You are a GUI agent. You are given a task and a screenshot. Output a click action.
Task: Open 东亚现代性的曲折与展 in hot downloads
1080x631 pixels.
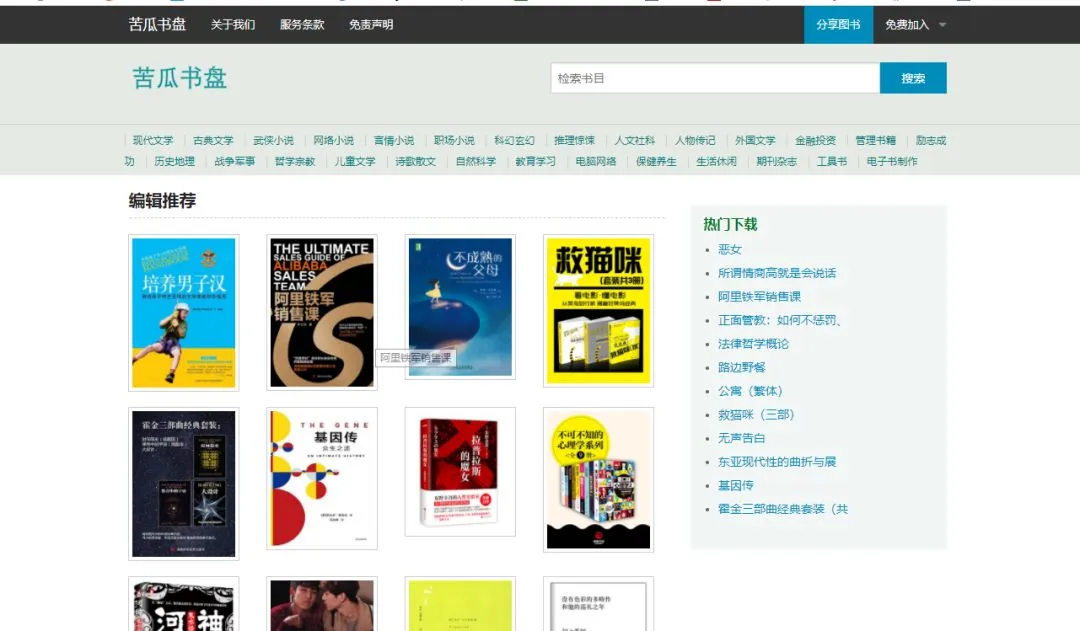777,462
